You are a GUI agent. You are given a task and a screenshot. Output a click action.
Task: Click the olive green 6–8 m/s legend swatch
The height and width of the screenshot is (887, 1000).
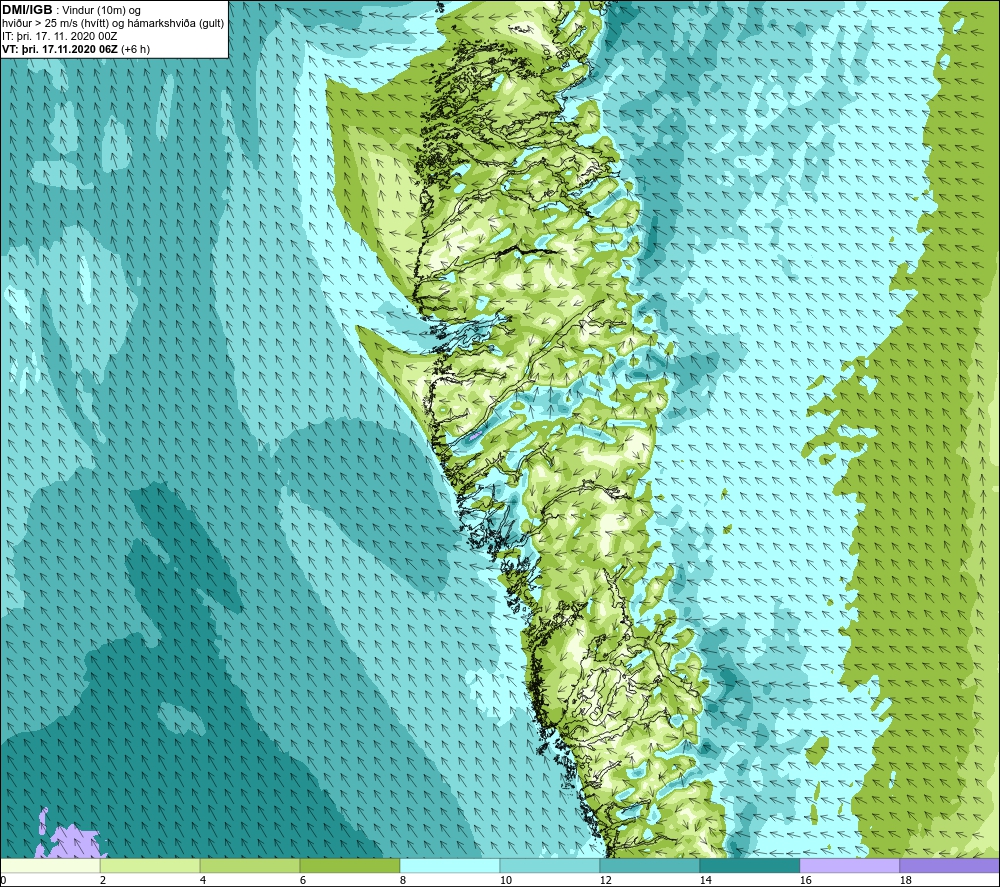(350, 865)
